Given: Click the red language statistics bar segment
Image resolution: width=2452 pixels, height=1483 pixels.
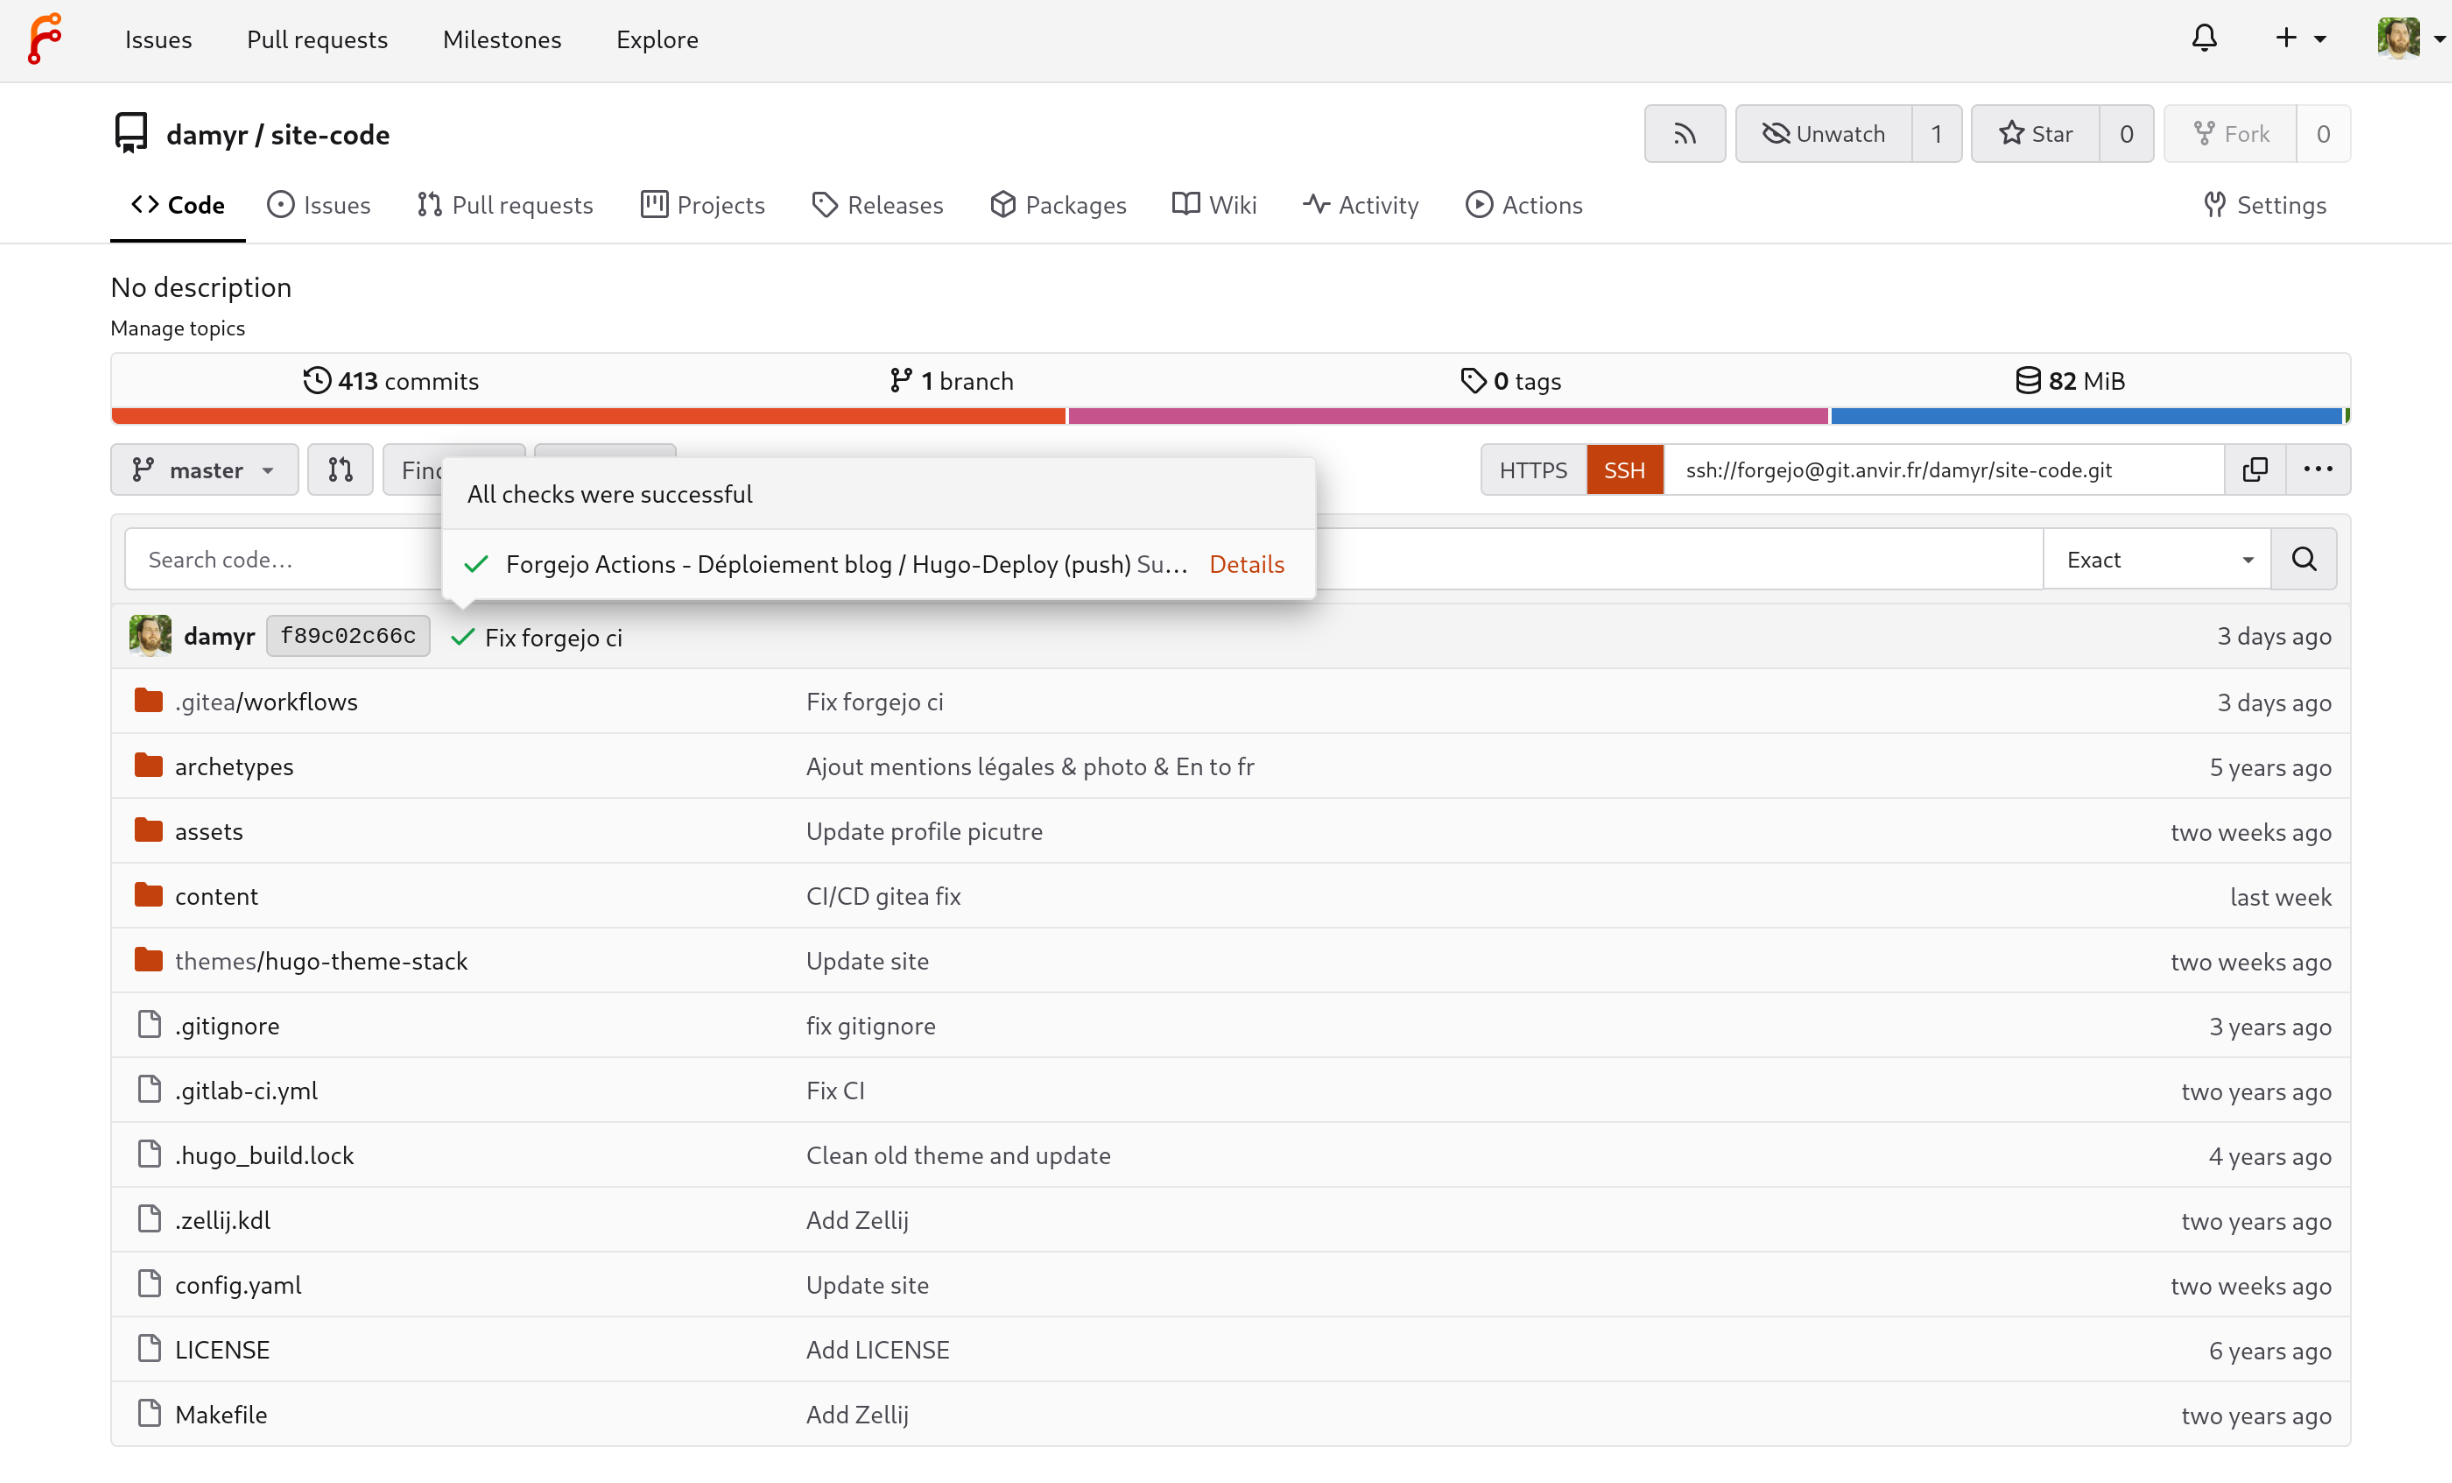Looking at the screenshot, I should (x=588, y=416).
